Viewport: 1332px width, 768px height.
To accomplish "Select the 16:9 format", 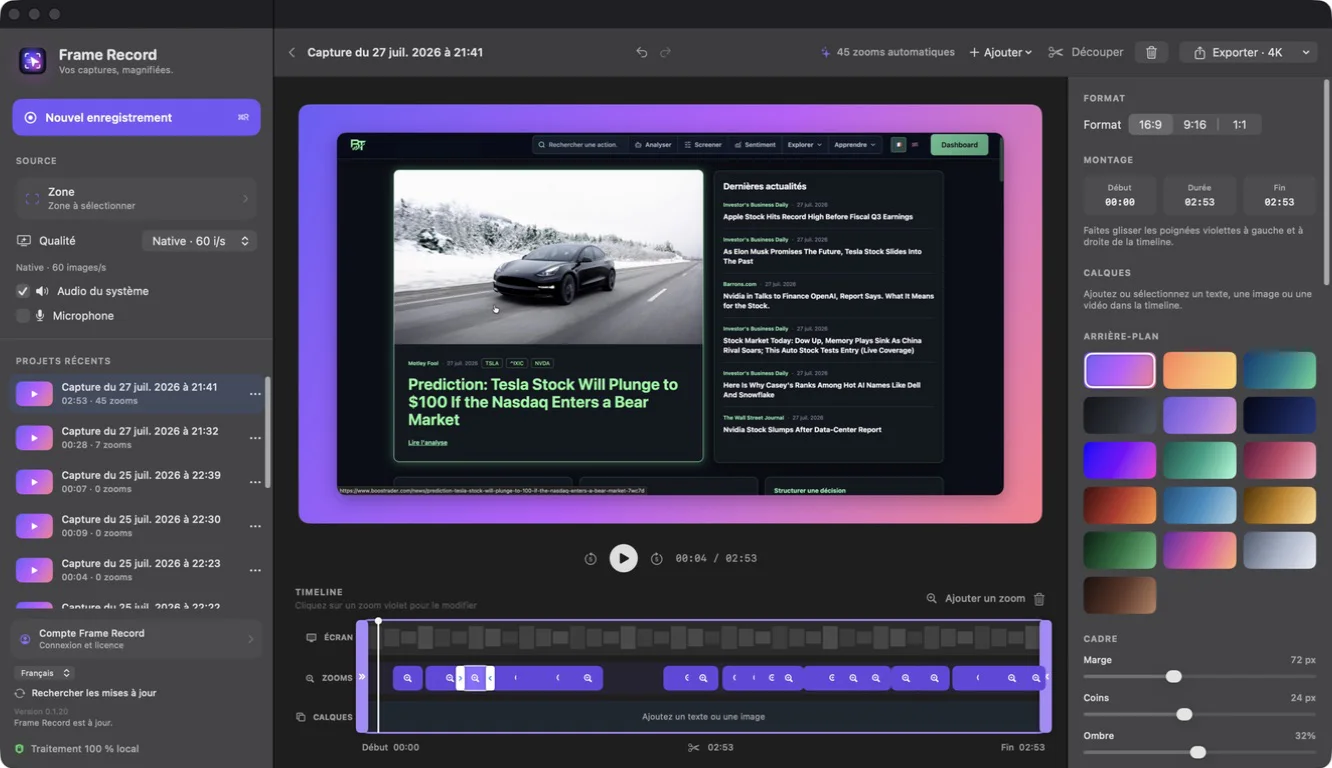I will point(1150,125).
